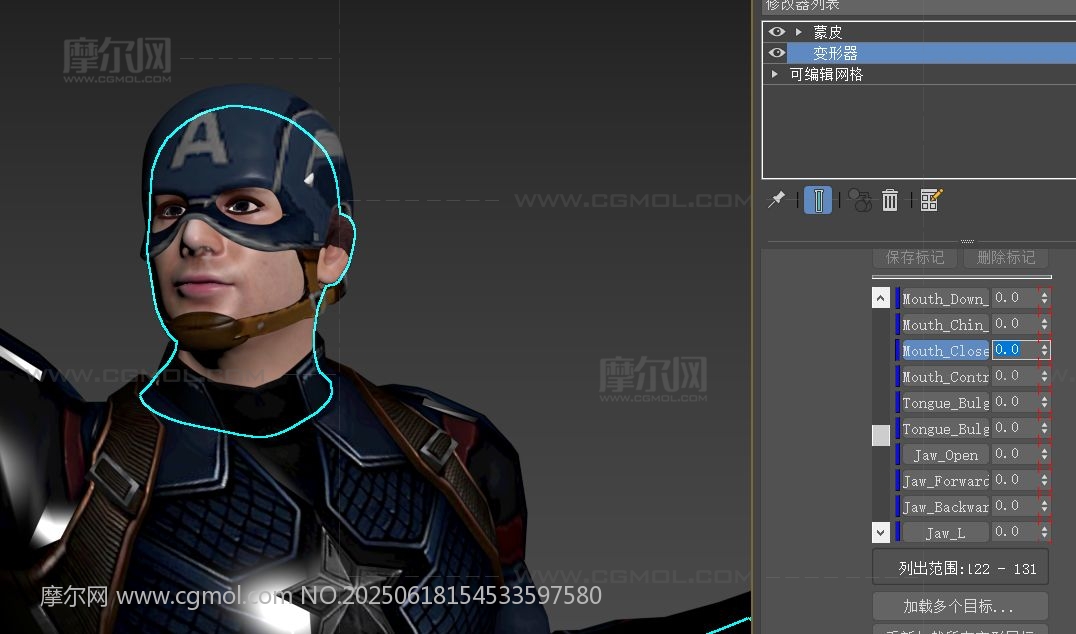The height and width of the screenshot is (634, 1076).
Task: Click blue color indicator beside Jaw_L
Action: point(898,532)
